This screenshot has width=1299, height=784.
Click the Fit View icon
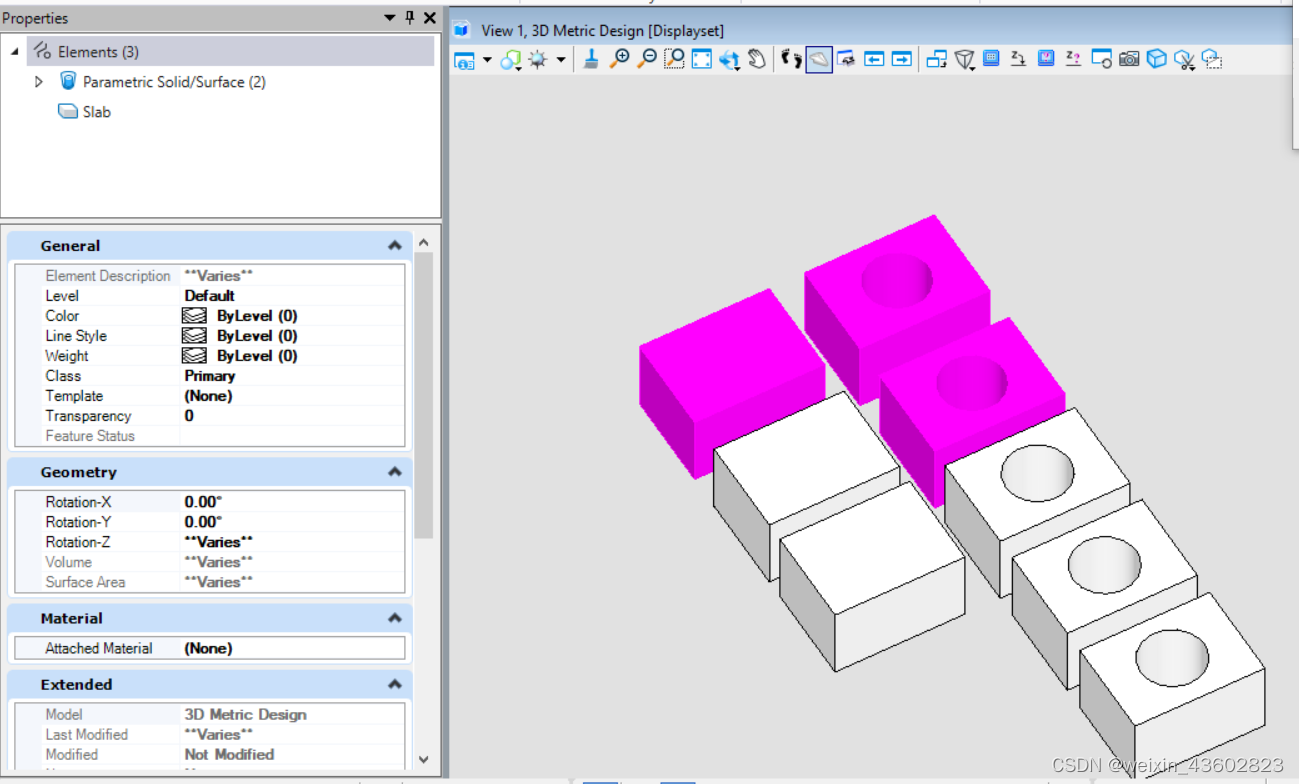click(702, 60)
